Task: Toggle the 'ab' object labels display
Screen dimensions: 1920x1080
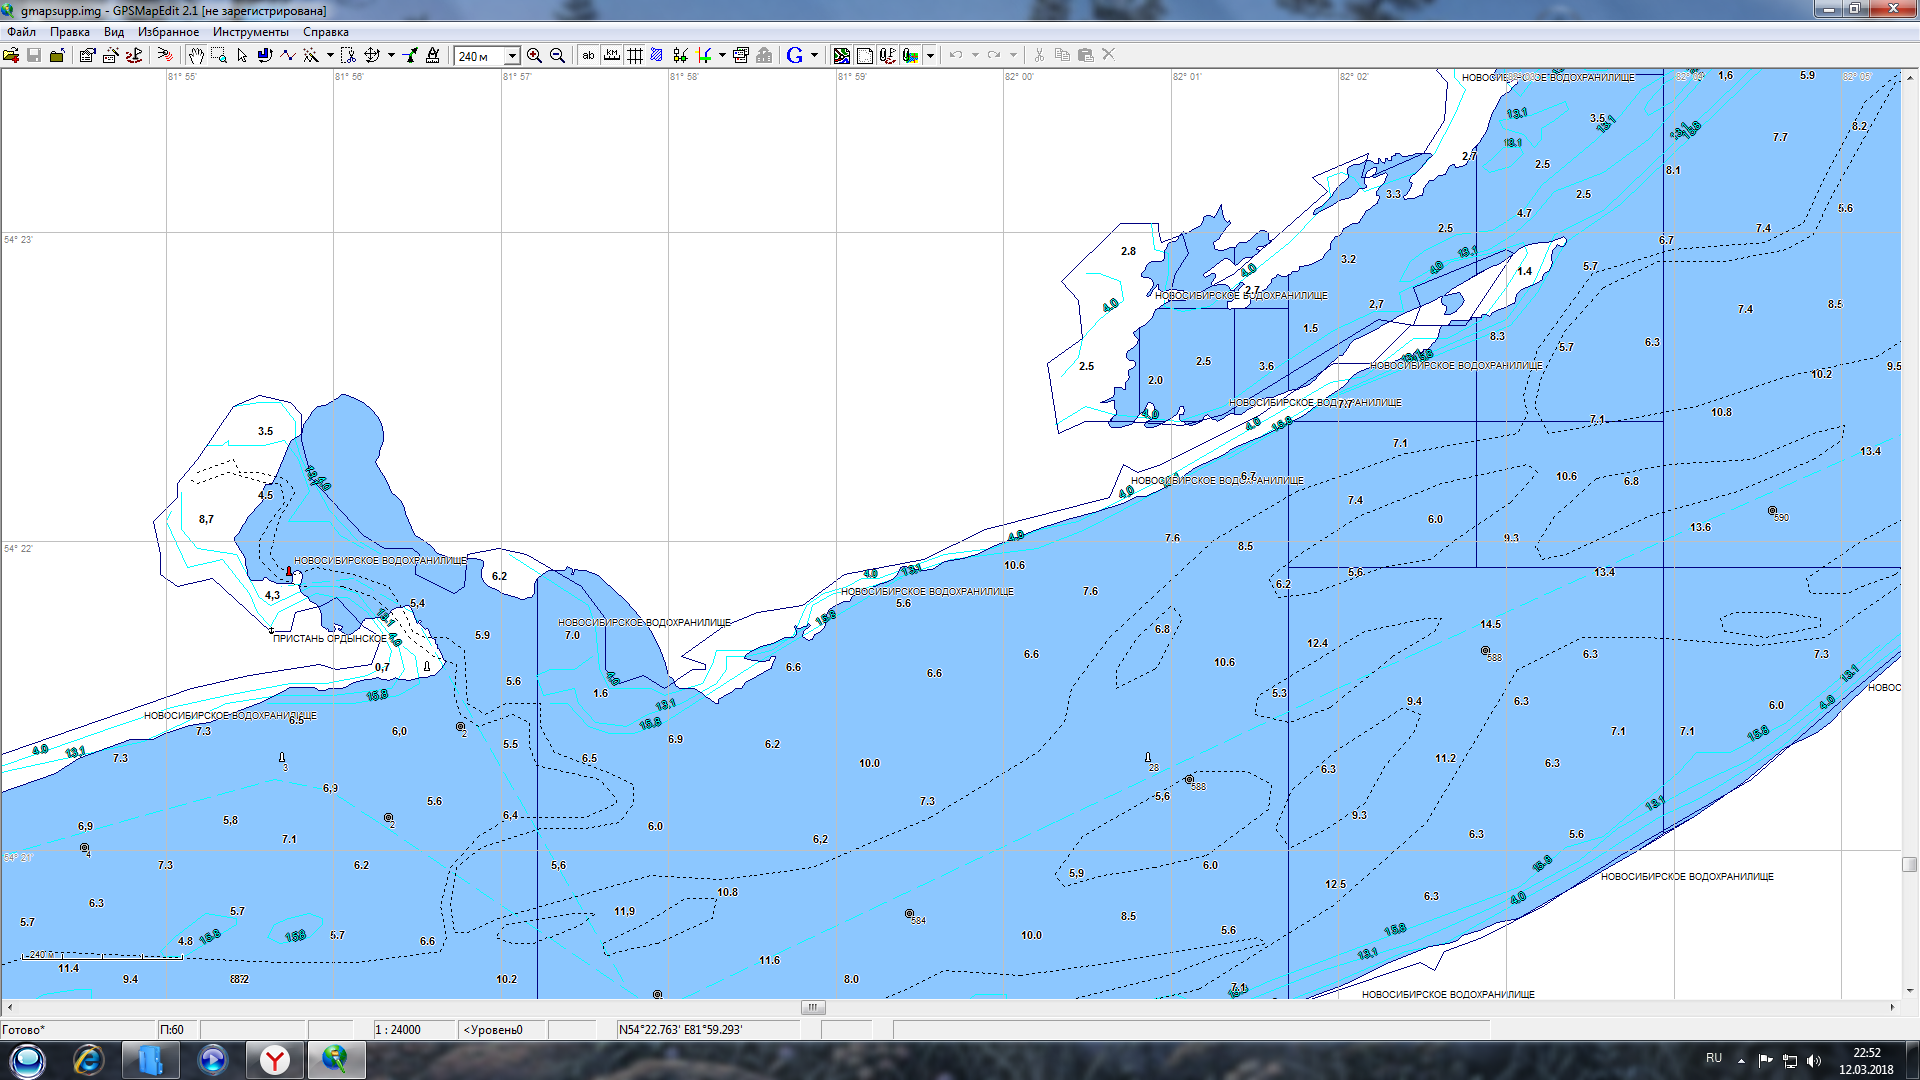Action: click(x=589, y=55)
